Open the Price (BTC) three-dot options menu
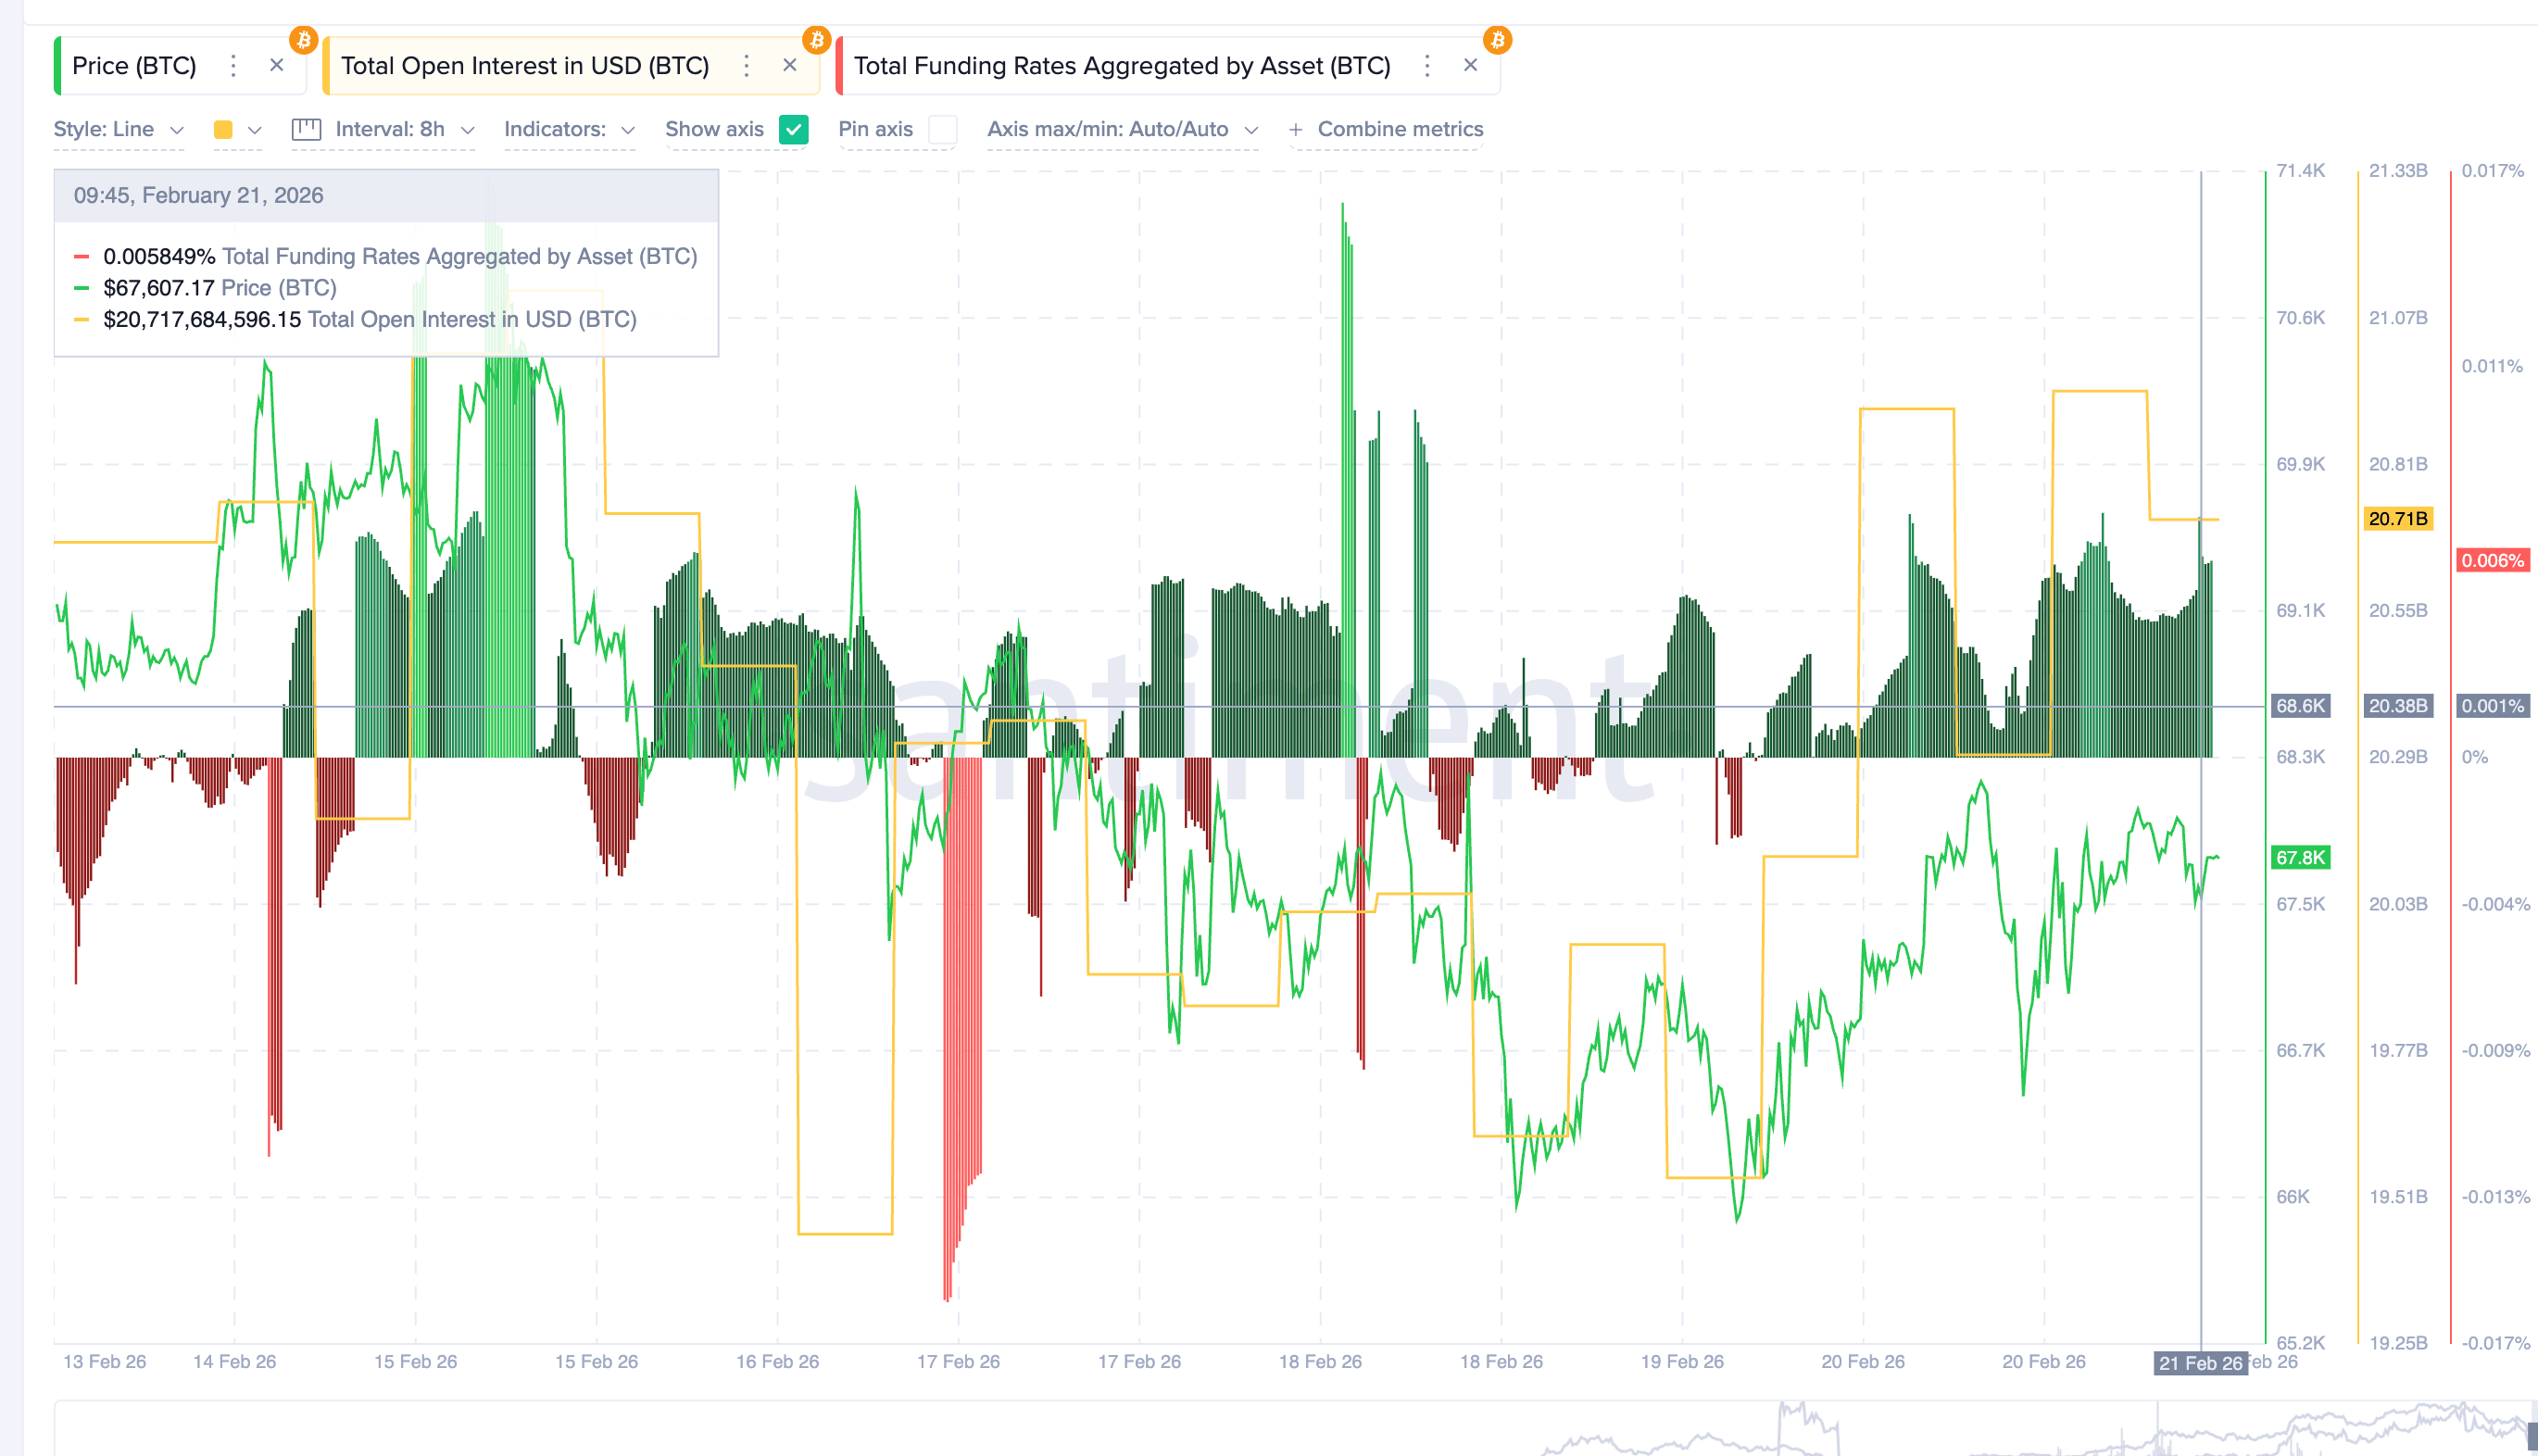The image size is (2538, 1456). (233, 66)
